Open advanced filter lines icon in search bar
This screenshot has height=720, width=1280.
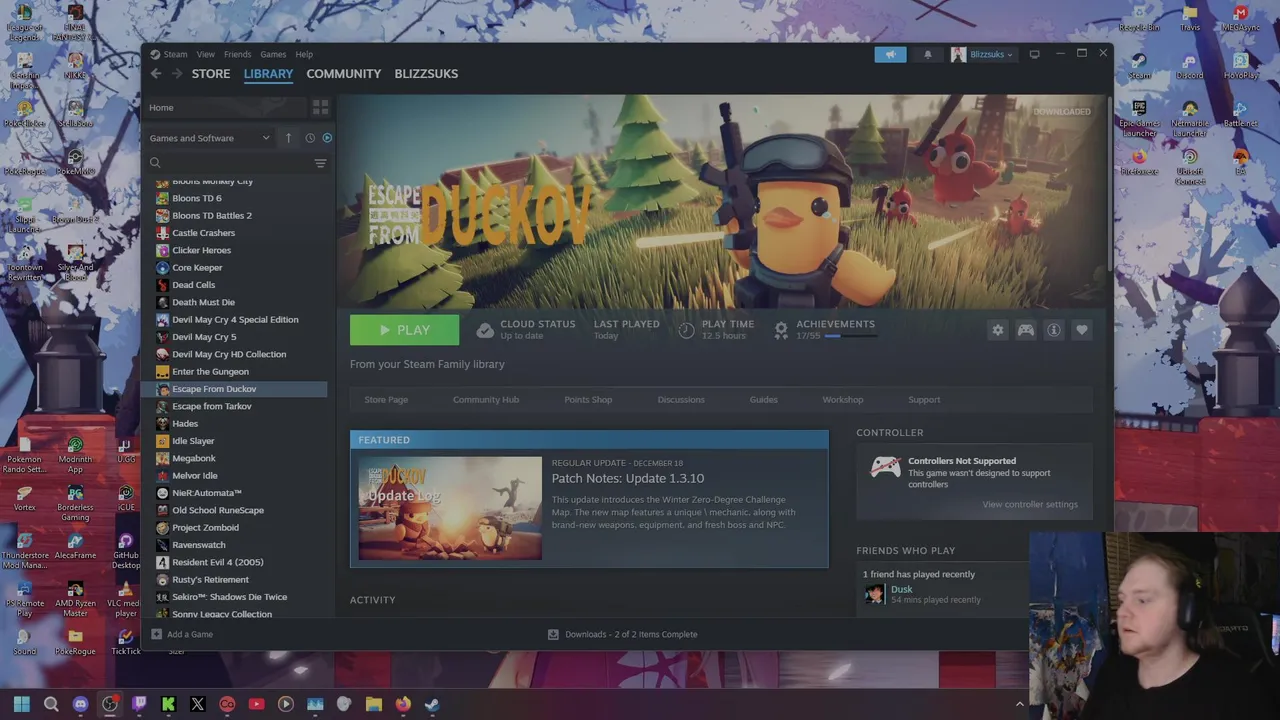point(320,163)
